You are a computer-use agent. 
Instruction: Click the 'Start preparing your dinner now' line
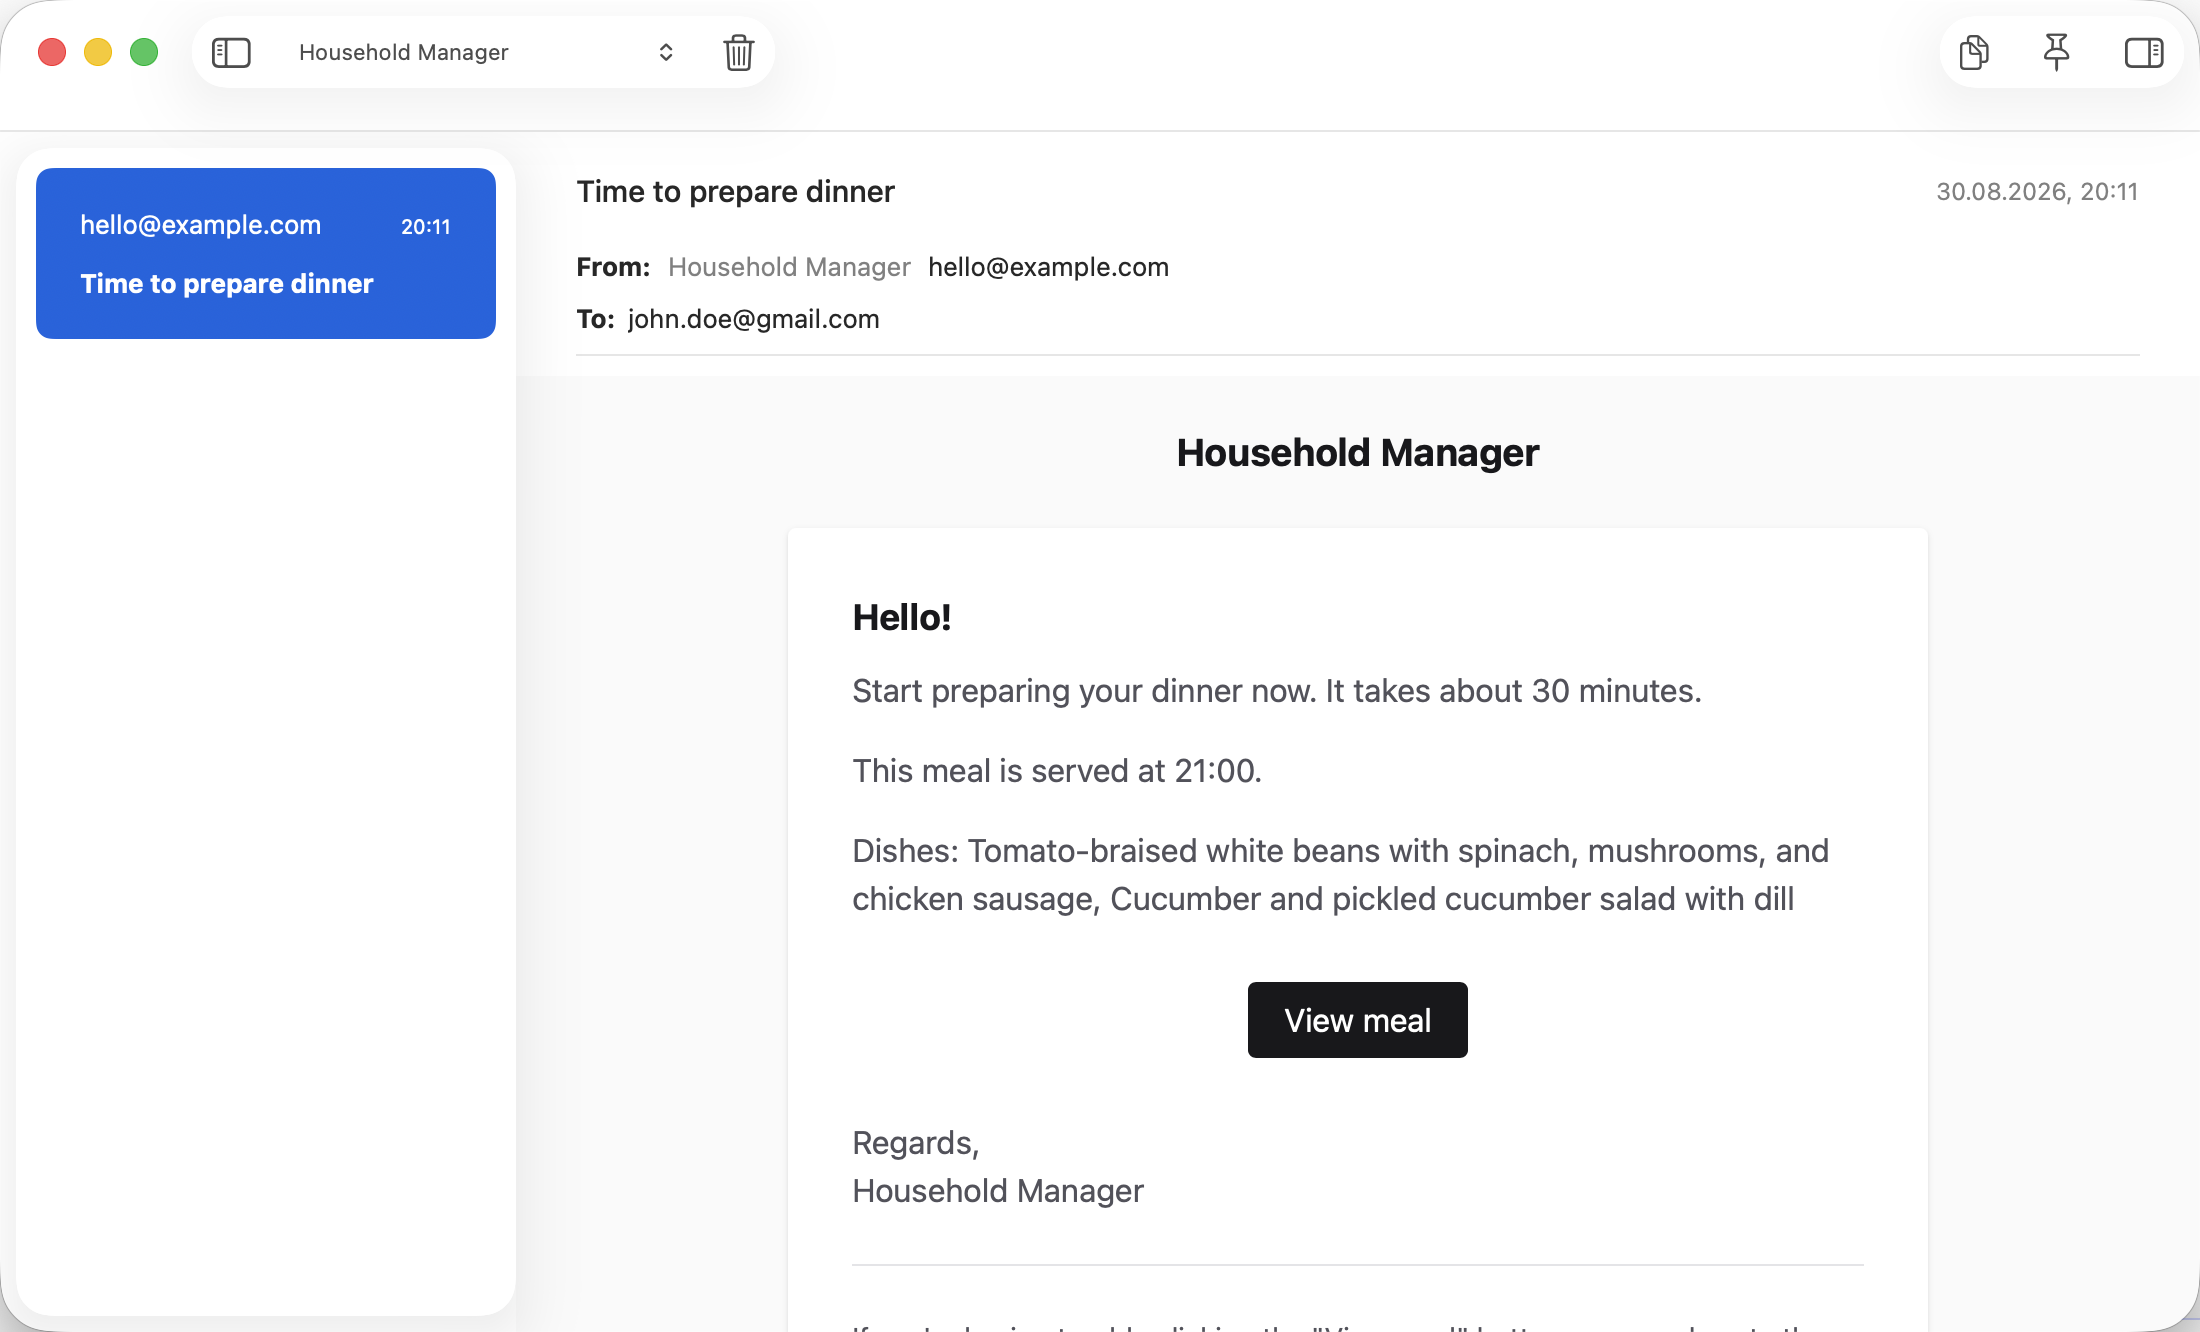[x=1277, y=691]
